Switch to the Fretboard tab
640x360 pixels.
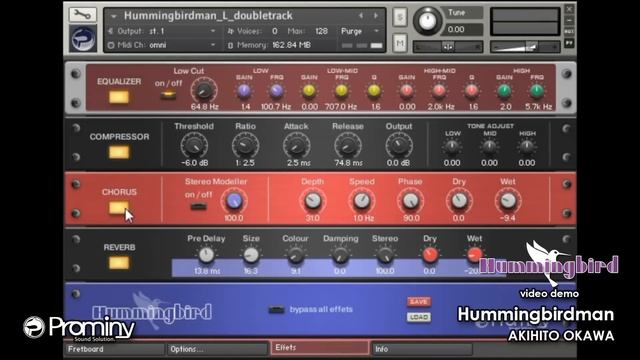115,349
